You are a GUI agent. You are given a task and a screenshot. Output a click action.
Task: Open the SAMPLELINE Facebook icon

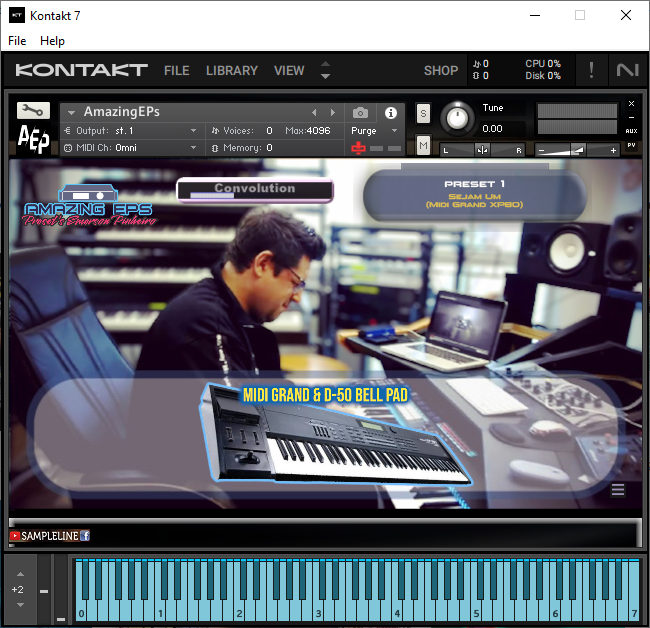pos(85,536)
